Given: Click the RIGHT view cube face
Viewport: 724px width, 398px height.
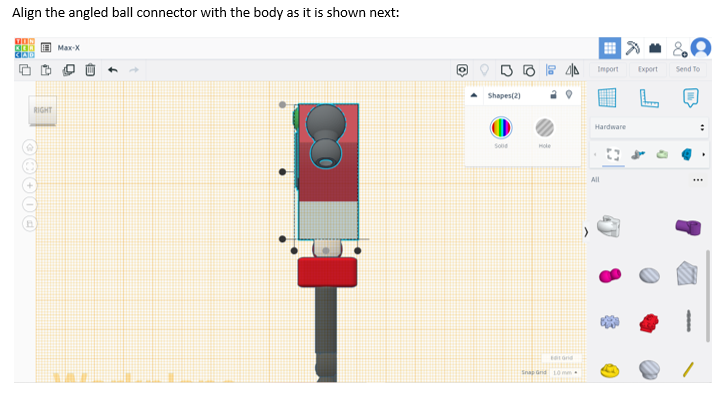Looking at the screenshot, I should [x=42, y=110].
